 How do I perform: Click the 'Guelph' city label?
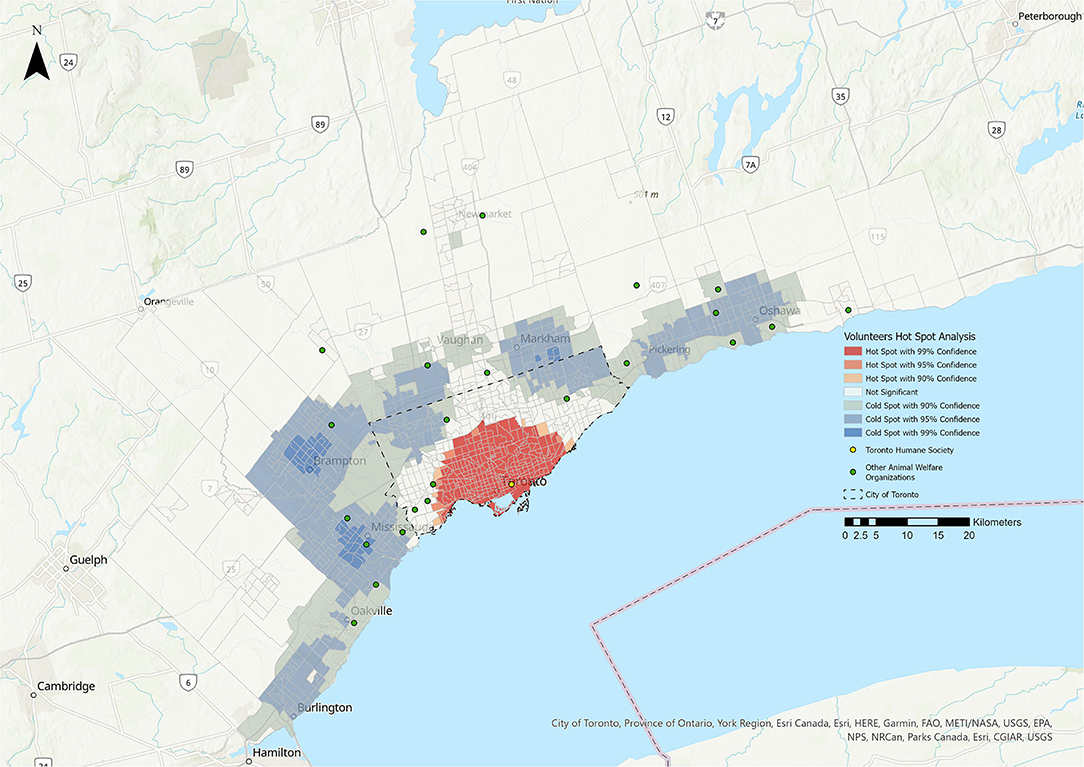(88, 560)
